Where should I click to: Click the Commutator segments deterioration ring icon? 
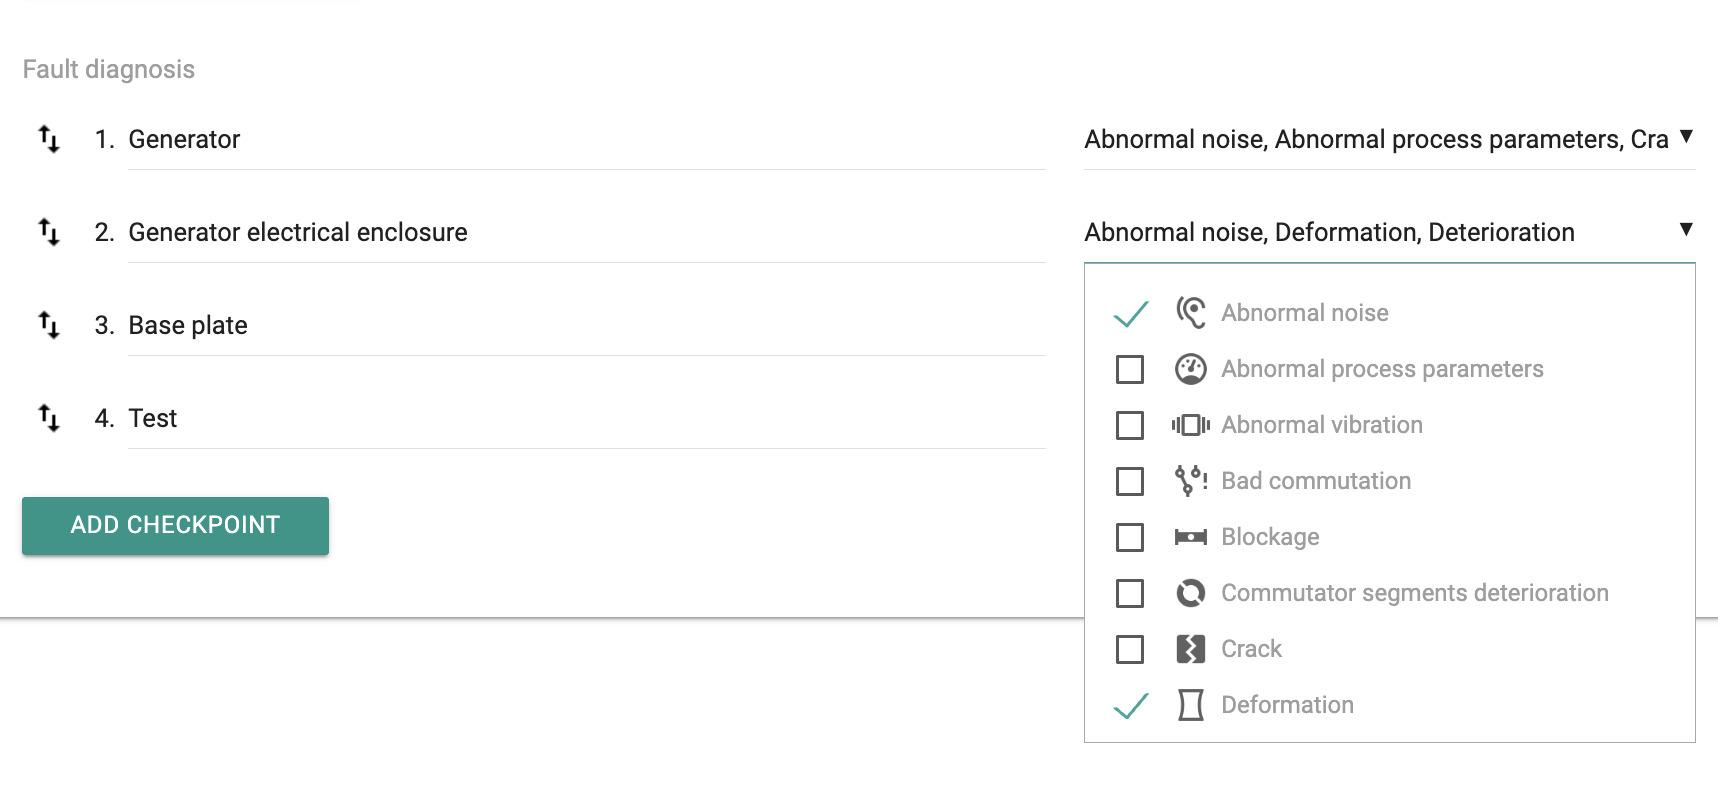tap(1190, 593)
